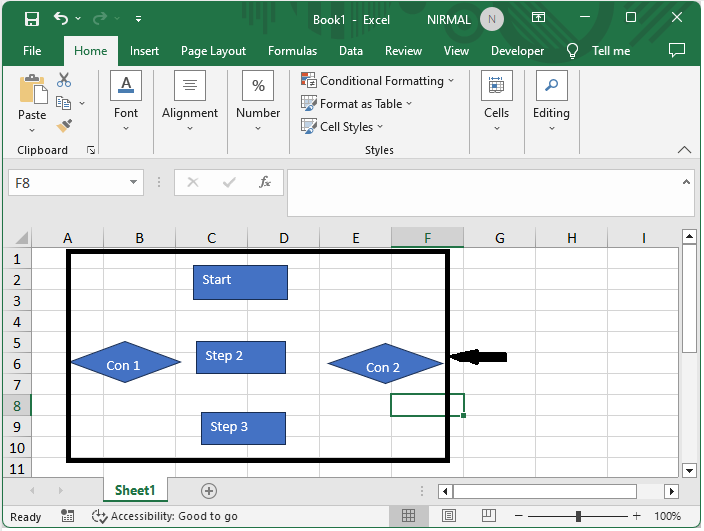Open the Name Box dropdown arrow

133,182
